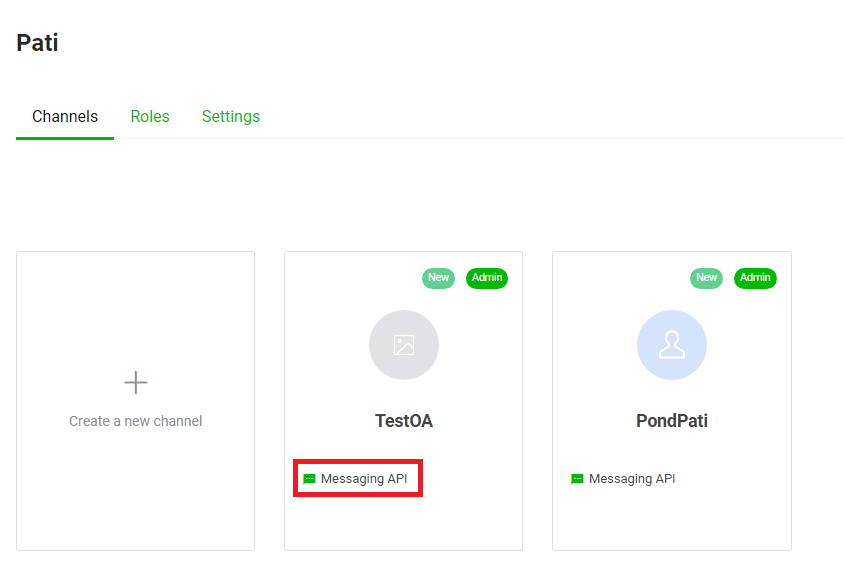Click the New badge on TestOA card

(x=438, y=278)
